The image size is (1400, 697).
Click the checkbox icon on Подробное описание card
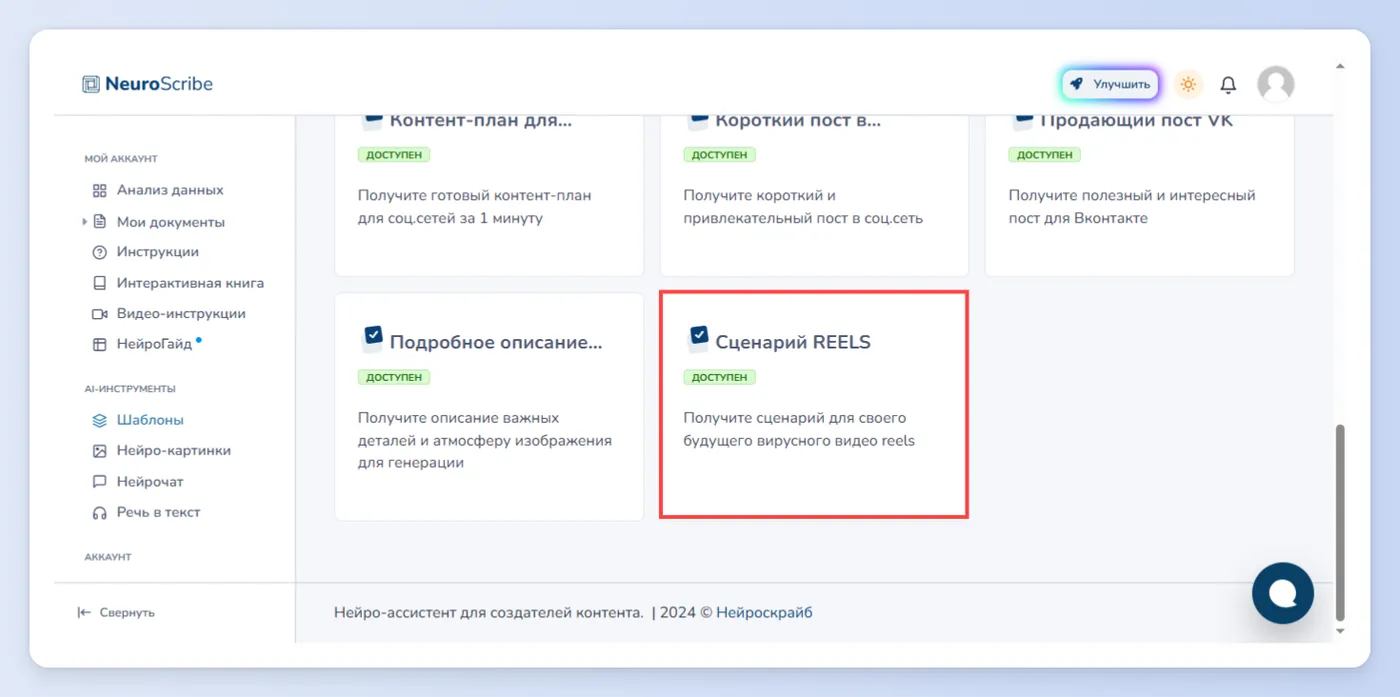tap(373, 339)
